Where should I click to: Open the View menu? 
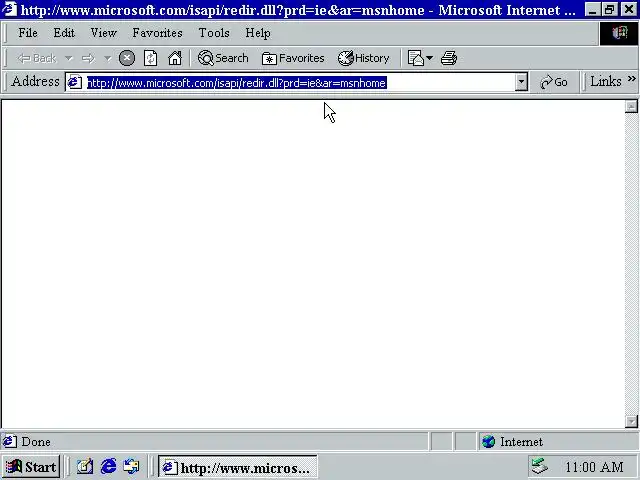[x=103, y=33]
